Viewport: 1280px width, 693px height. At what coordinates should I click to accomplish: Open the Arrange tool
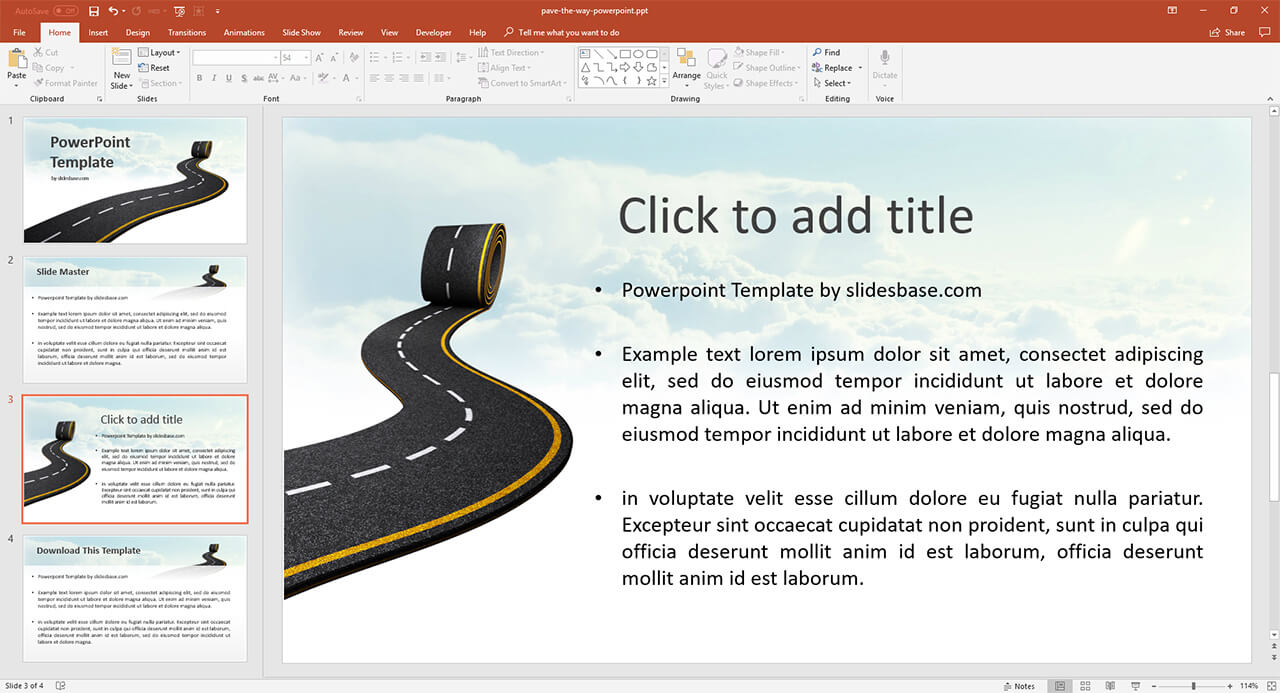(686, 62)
